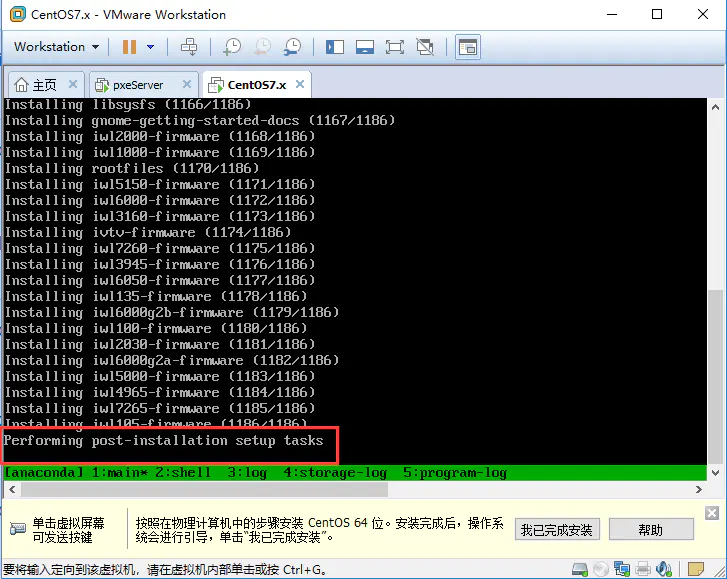Click the vertical scrollbar down arrow
Viewport: 727px width, 579px height.
[x=715, y=473]
